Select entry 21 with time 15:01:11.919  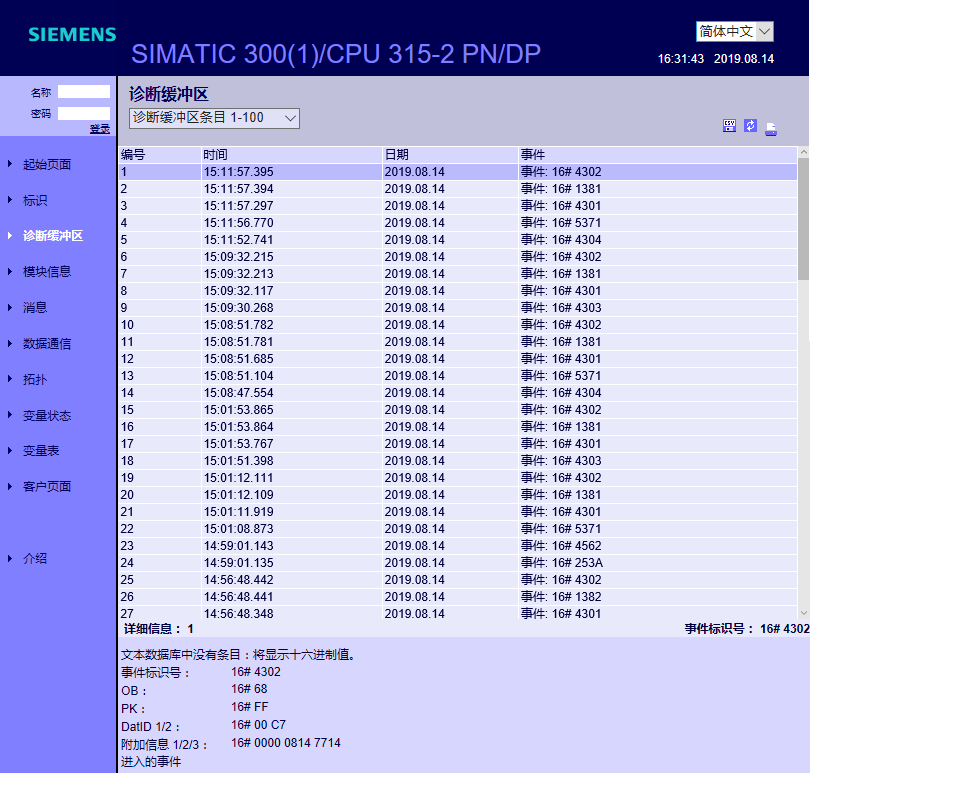(458, 512)
